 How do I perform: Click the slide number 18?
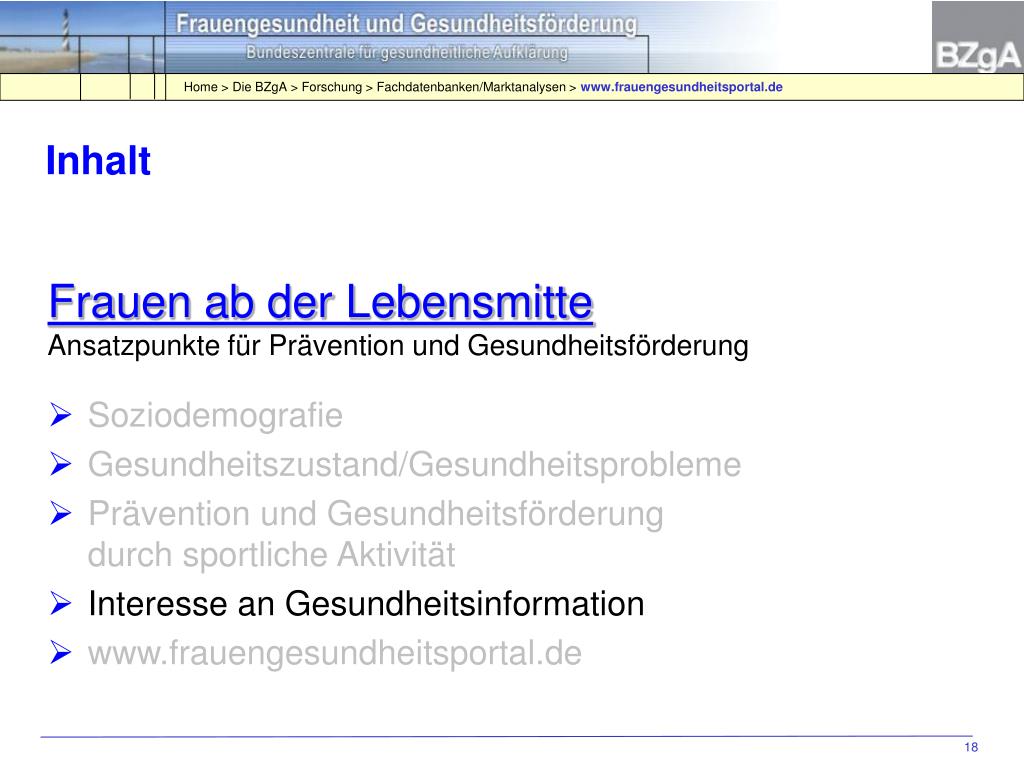[x=971, y=747]
